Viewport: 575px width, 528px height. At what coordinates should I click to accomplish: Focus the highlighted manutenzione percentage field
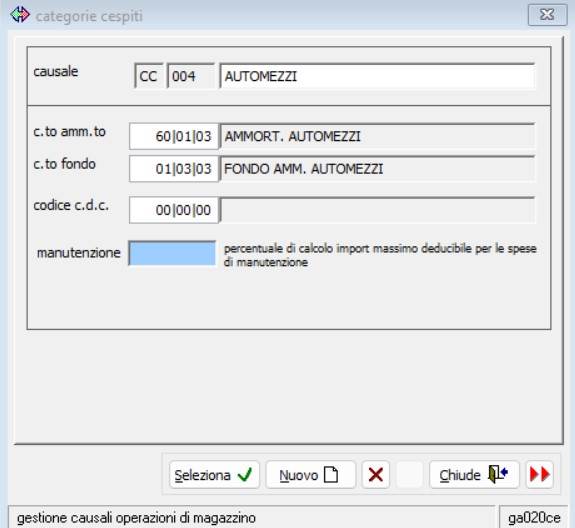[x=172, y=253]
